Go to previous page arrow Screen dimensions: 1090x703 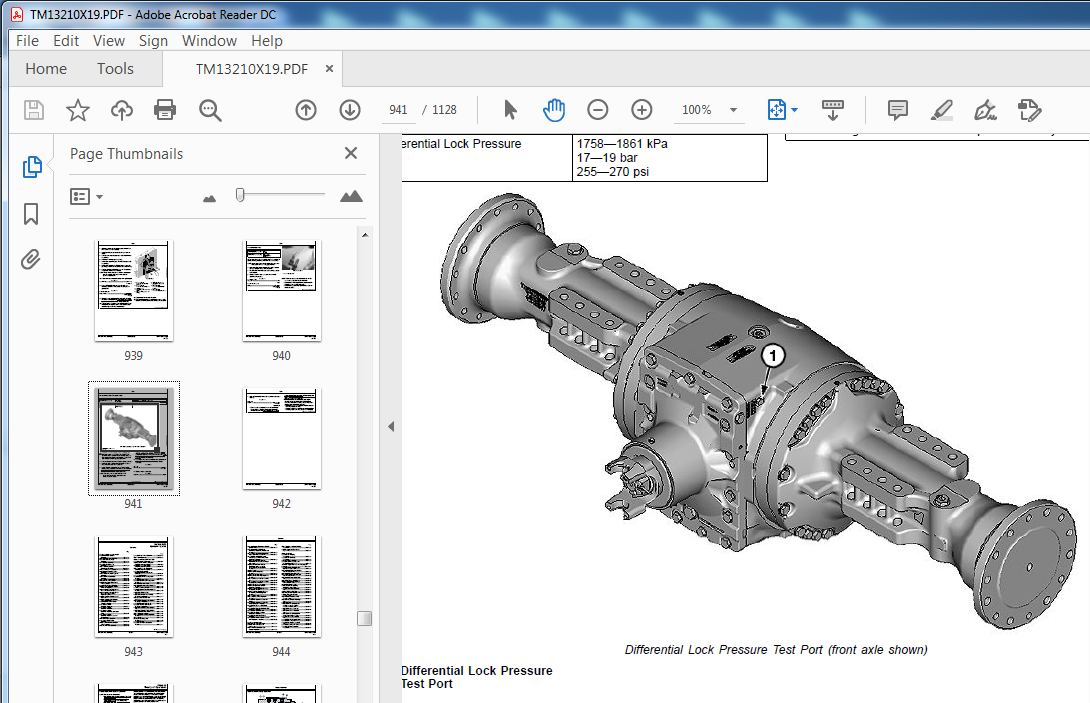pos(306,110)
